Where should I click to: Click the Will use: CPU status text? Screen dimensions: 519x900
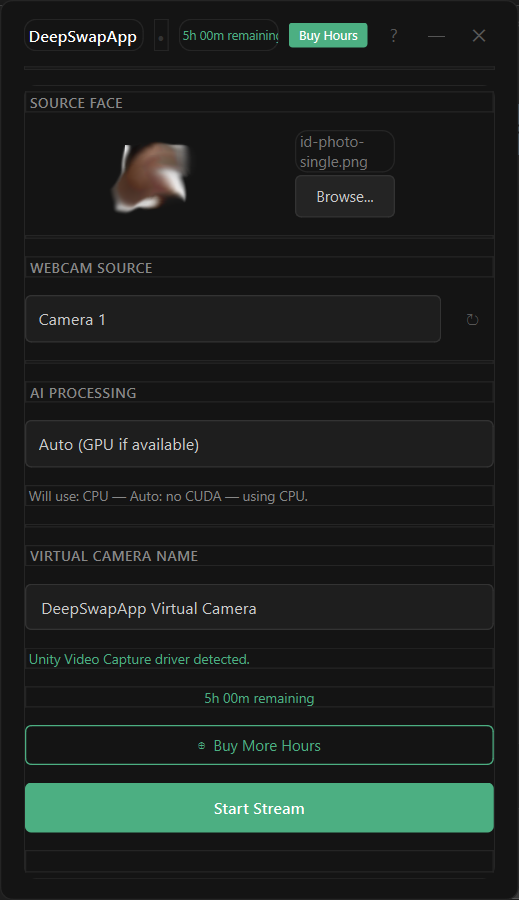click(x=168, y=496)
